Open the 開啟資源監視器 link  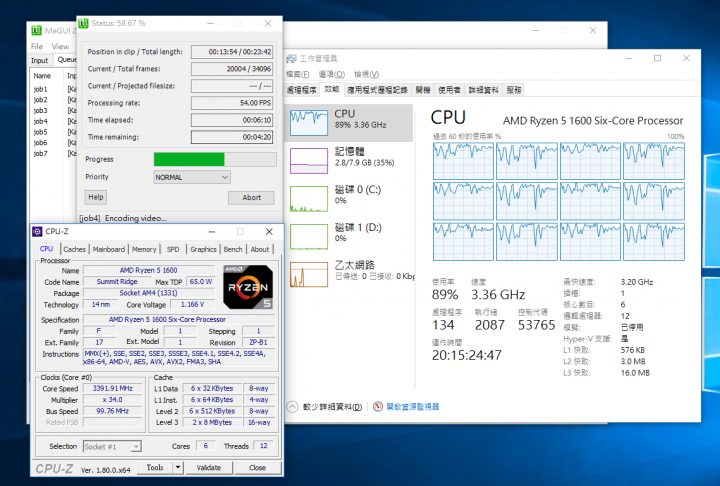click(413, 407)
